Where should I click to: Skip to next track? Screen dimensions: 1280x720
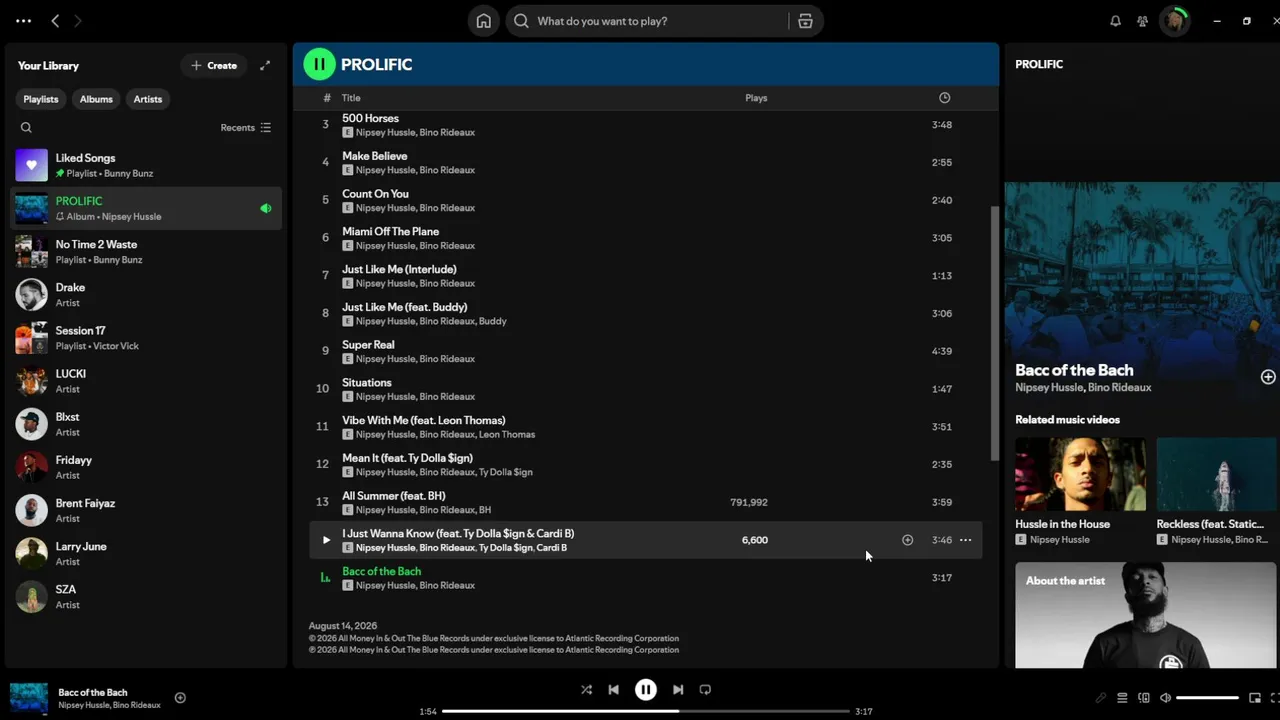(678, 690)
